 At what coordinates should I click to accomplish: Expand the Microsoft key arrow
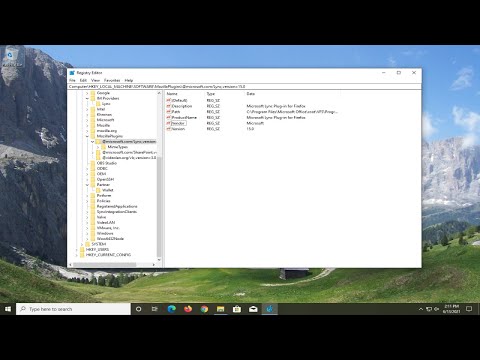tap(87, 120)
